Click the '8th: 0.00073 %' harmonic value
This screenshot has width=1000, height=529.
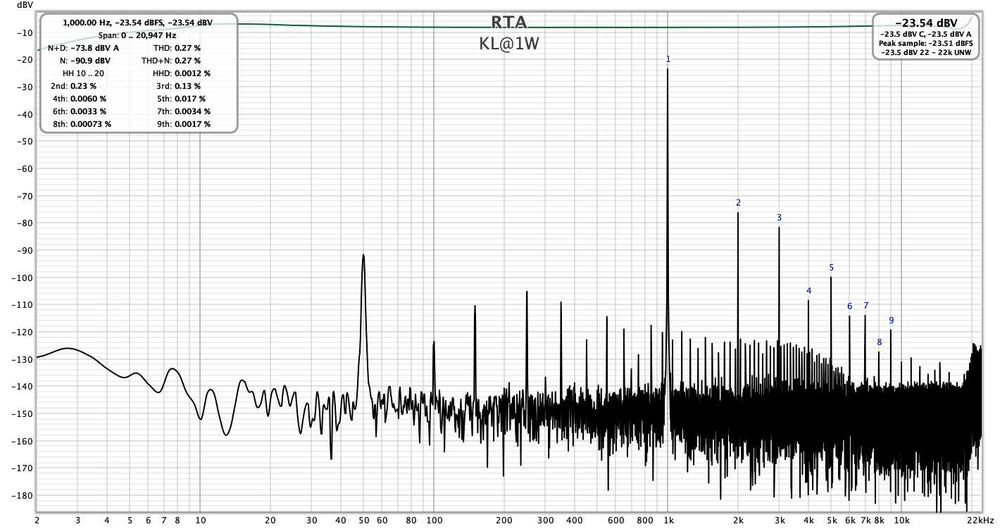tap(82, 124)
